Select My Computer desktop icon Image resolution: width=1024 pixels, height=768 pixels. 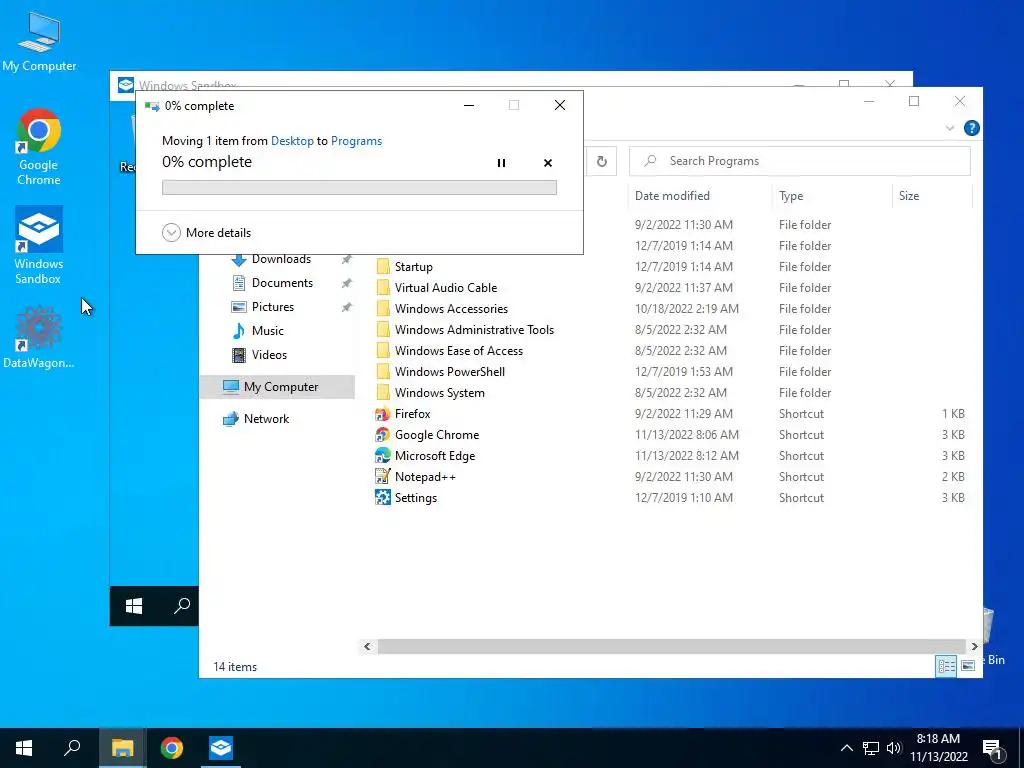(39, 42)
